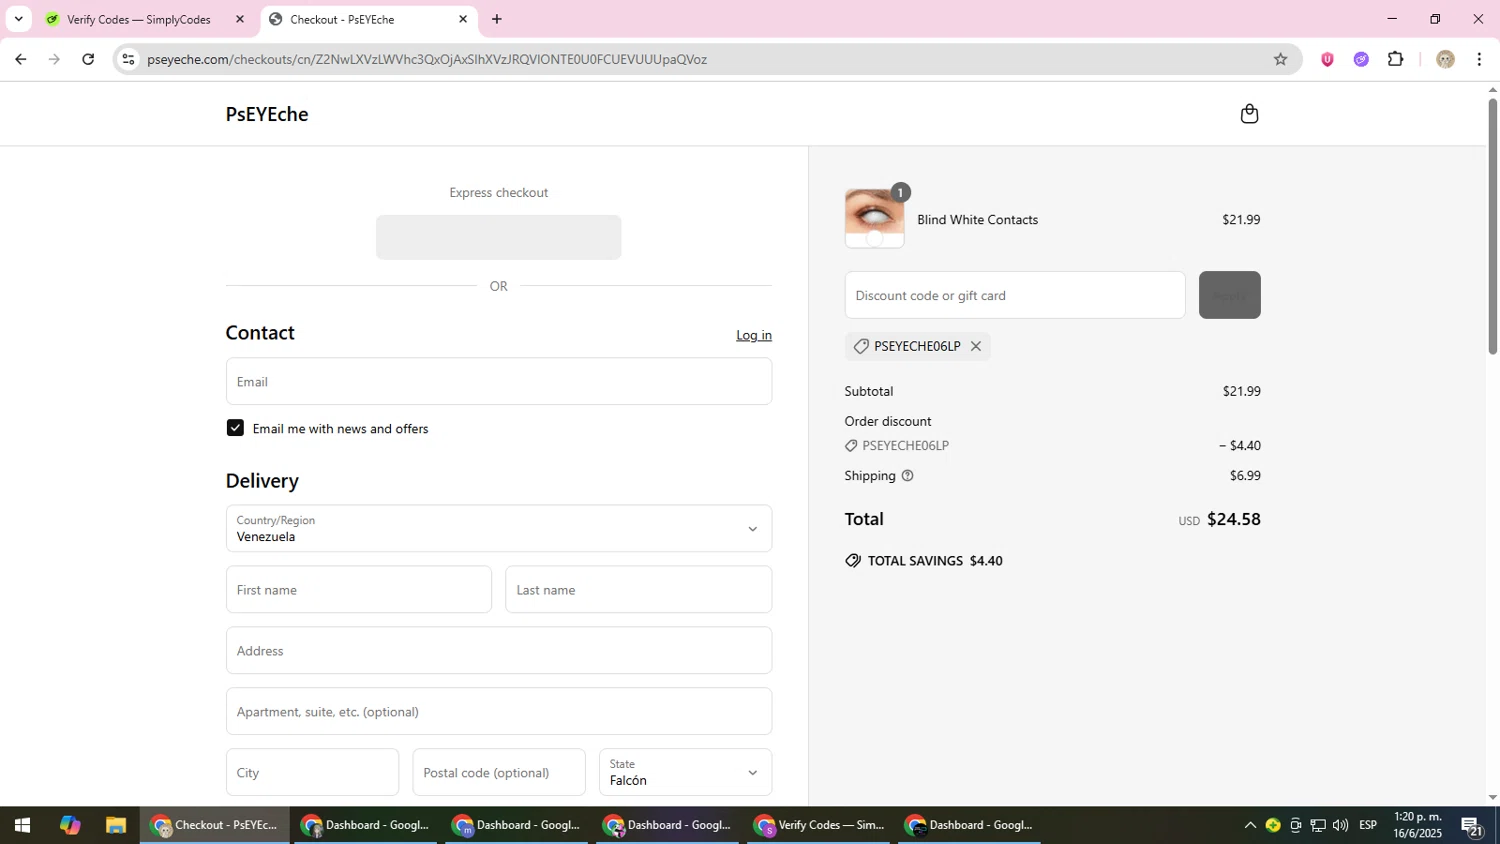Click the address bar URL
The width and height of the screenshot is (1500, 844).
click(427, 59)
